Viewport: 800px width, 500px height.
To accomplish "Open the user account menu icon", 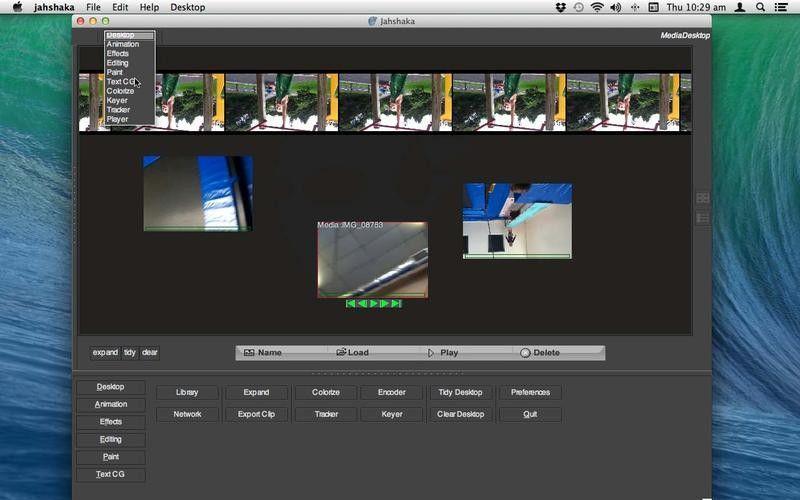I will tap(740, 7).
